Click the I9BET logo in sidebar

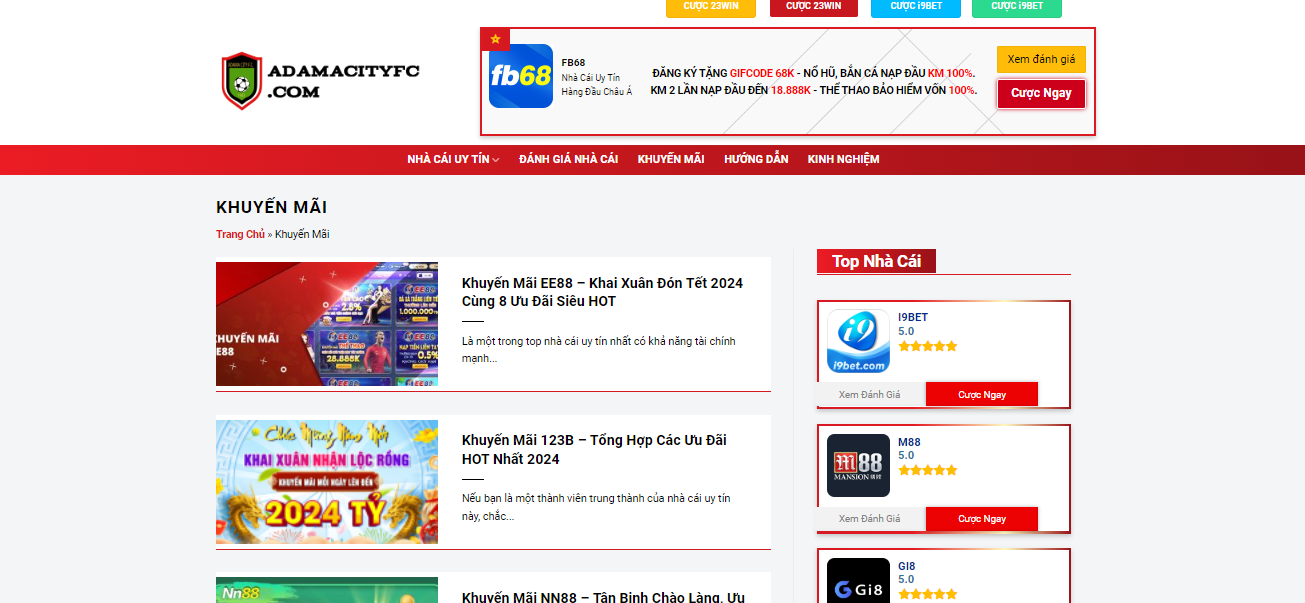pos(858,341)
